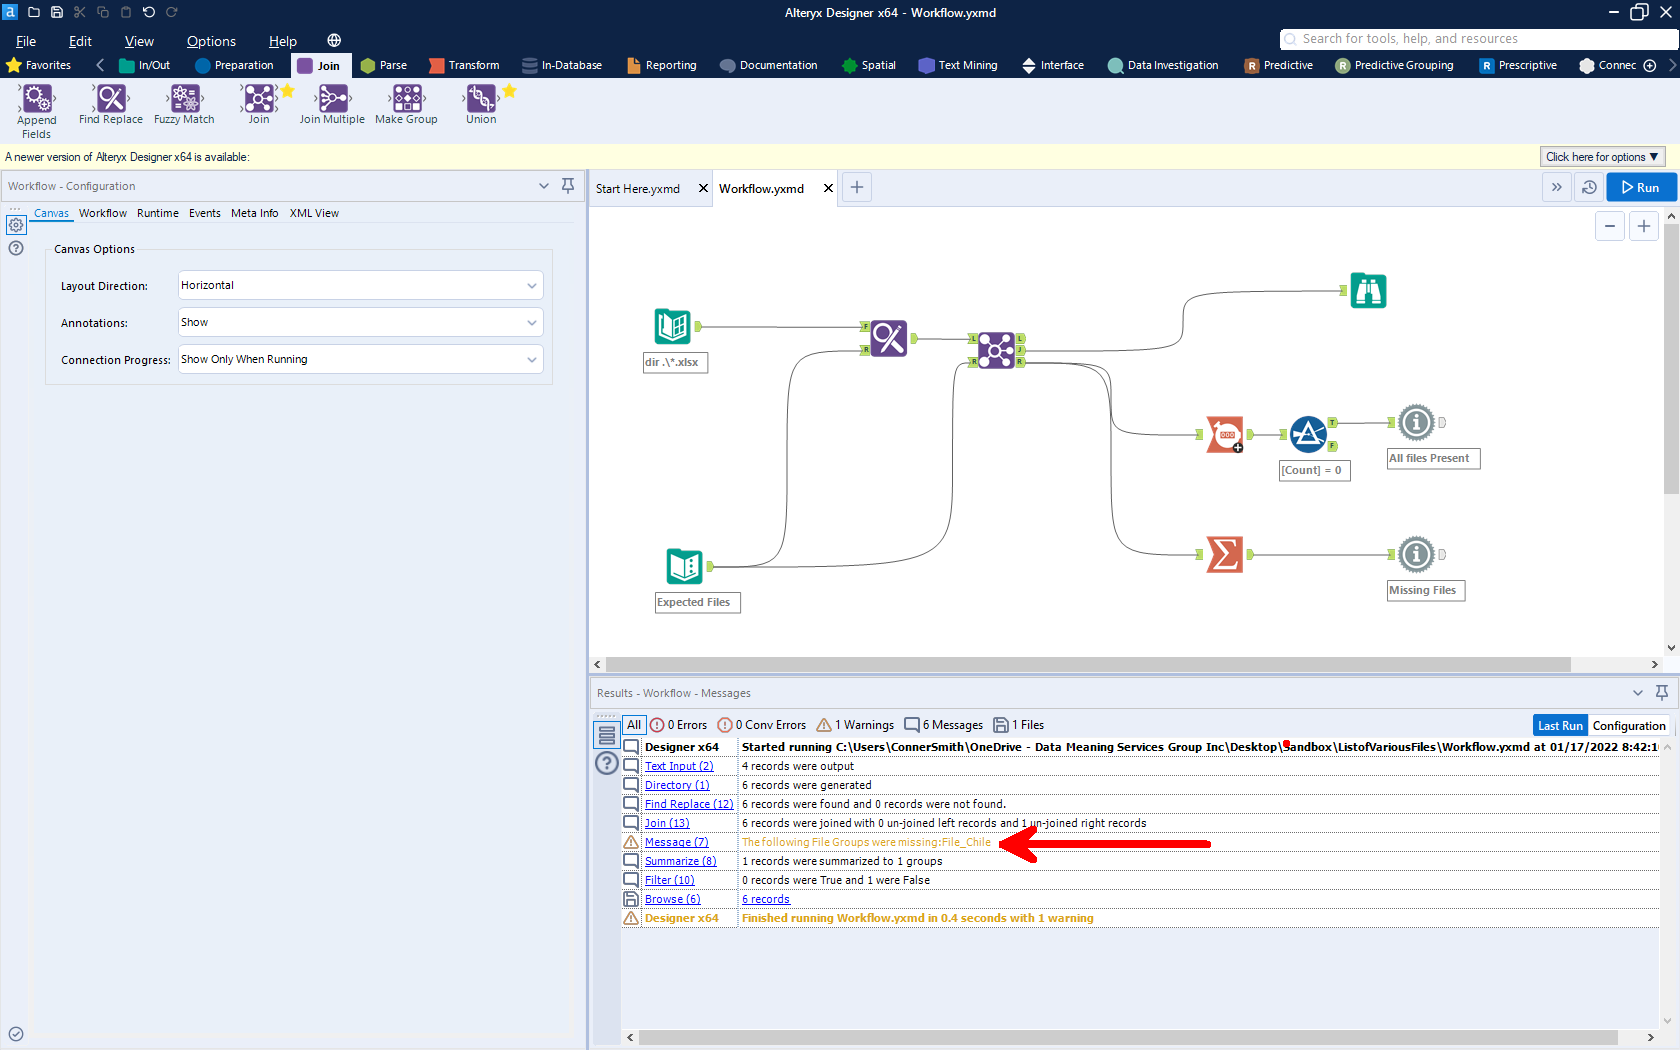Pin the Results panel
Screen dimensions: 1680x1050
[1662, 692]
